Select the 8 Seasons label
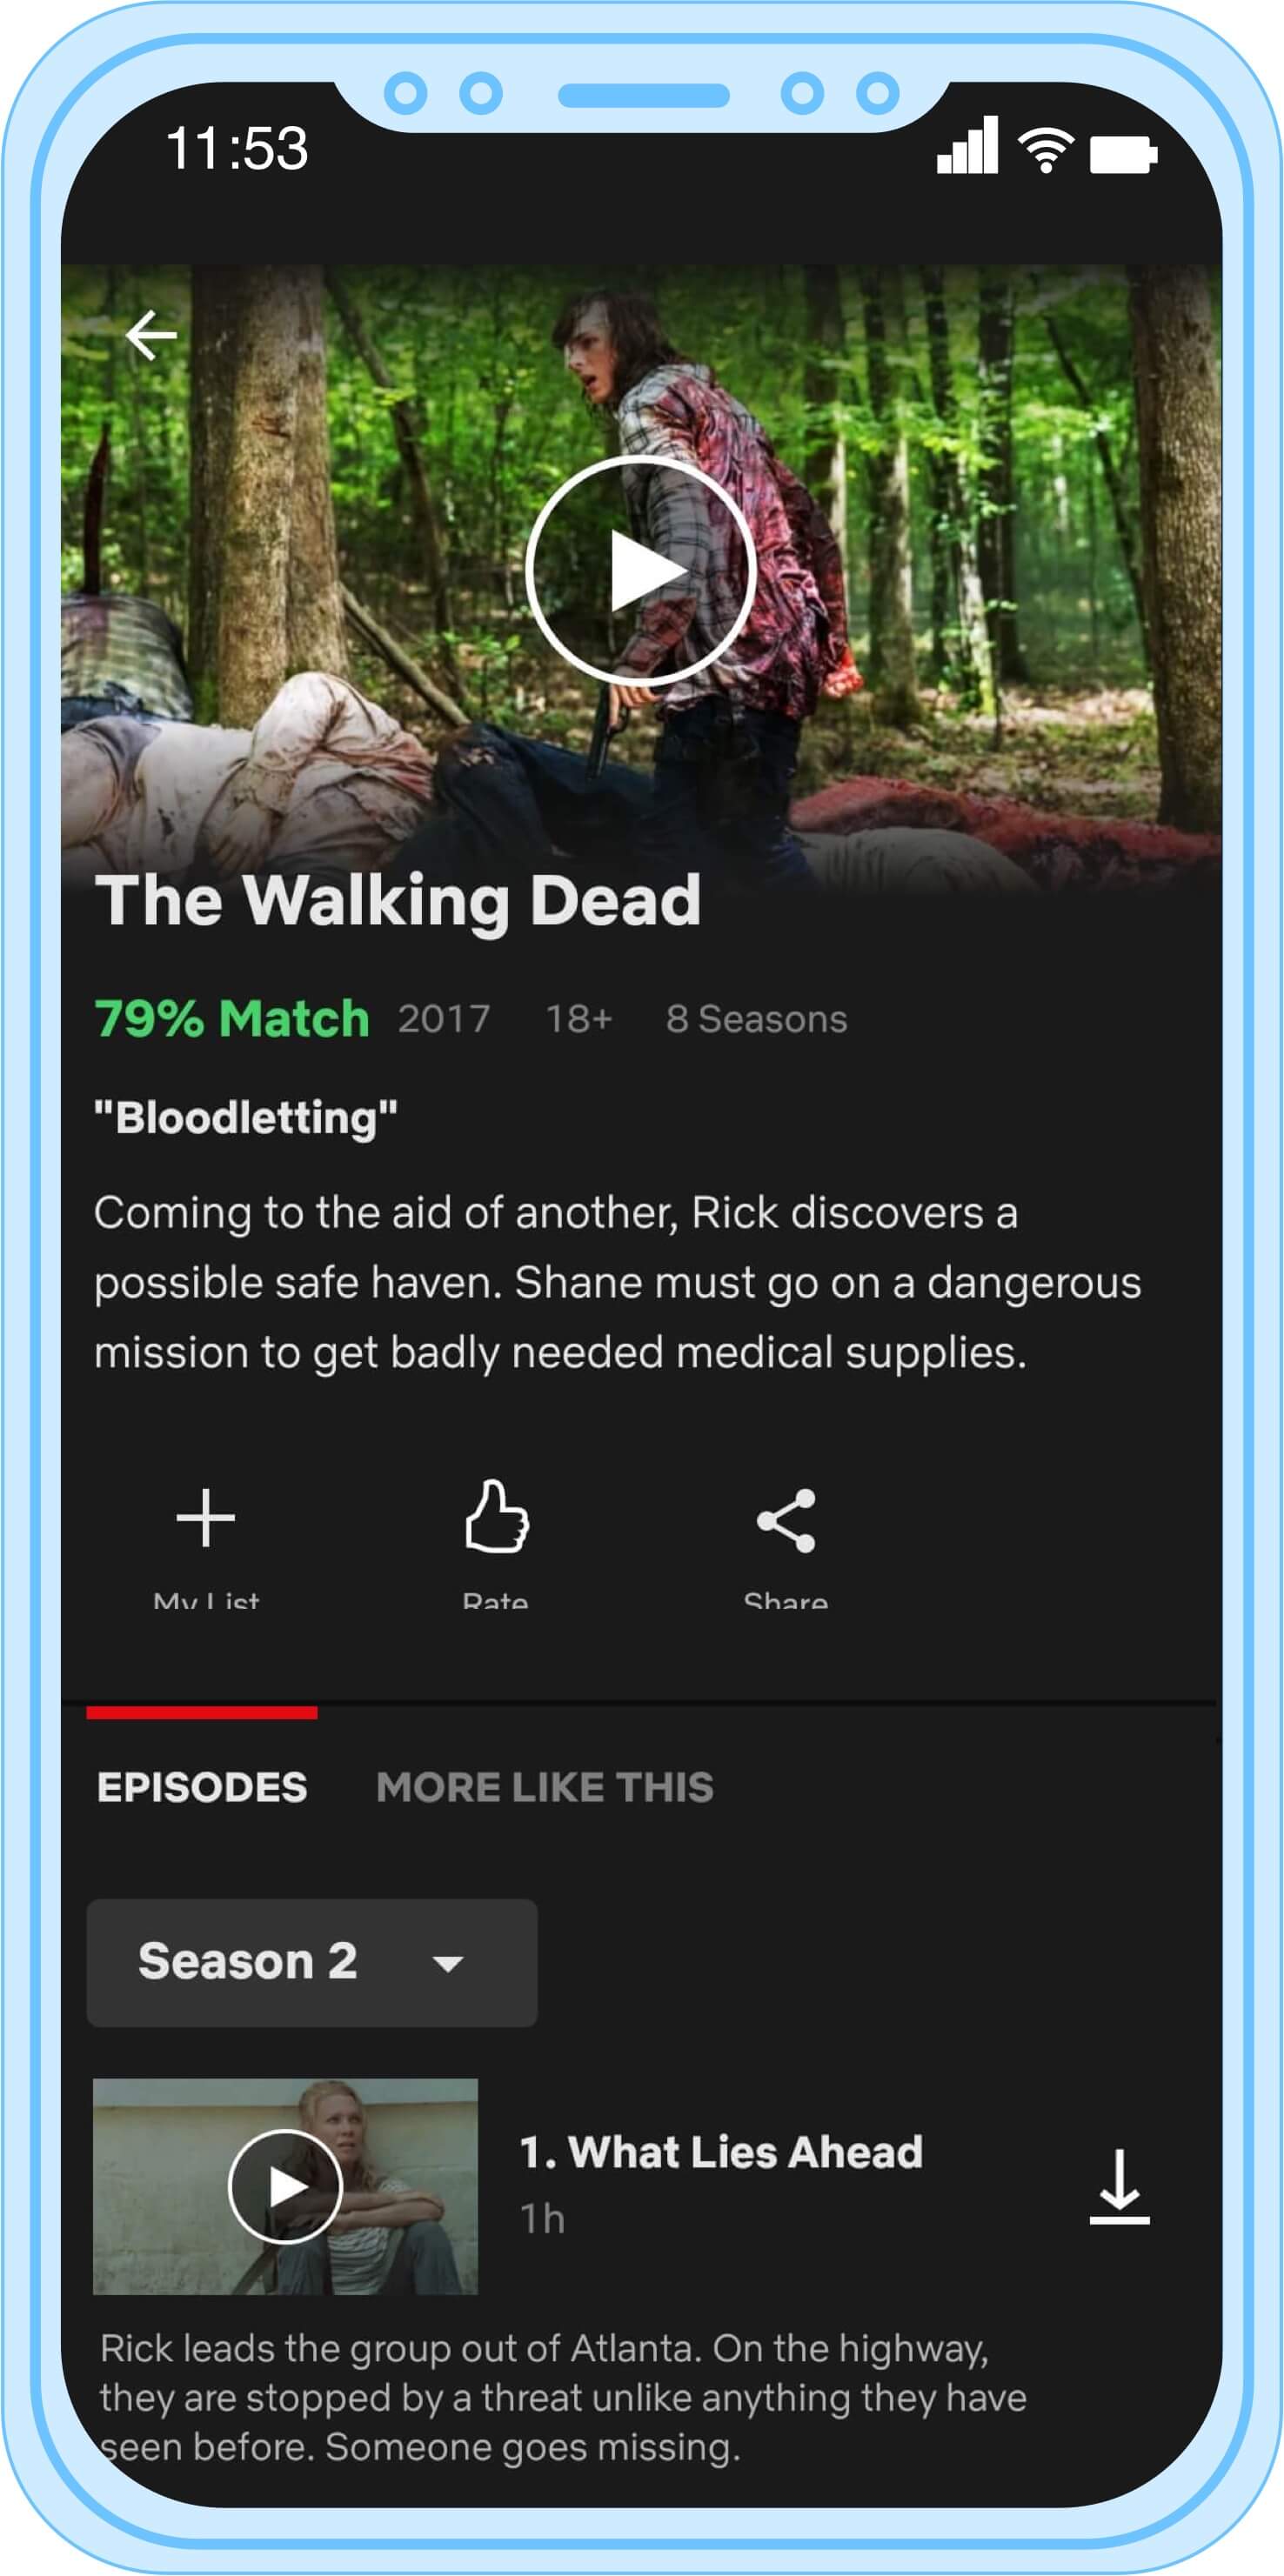This screenshot has height=2576, width=1284. click(x=757, y=1019)
